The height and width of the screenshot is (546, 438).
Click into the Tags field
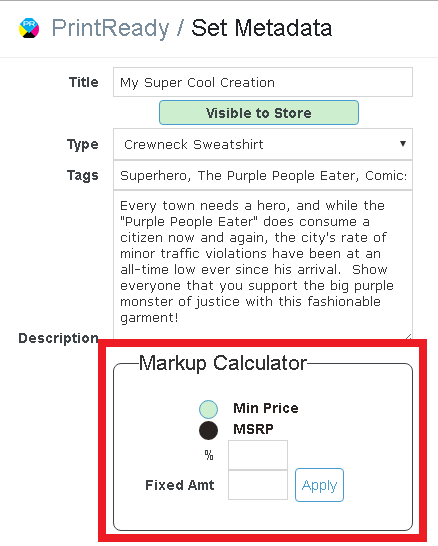point(263,176)
